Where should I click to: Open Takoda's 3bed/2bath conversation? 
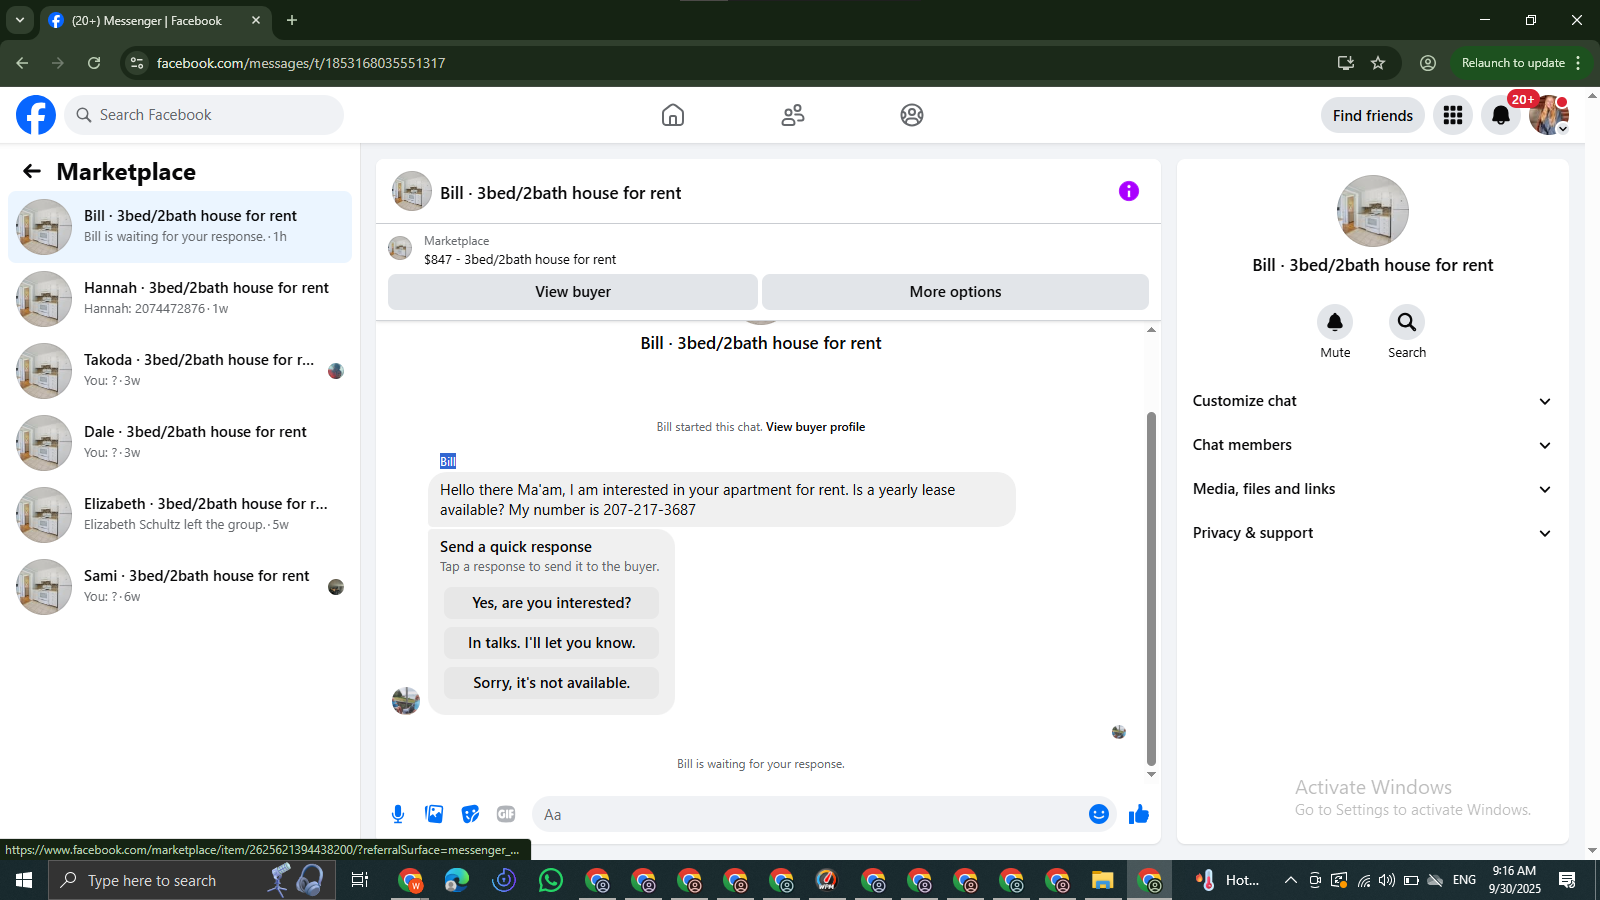(x=180, y=370)
